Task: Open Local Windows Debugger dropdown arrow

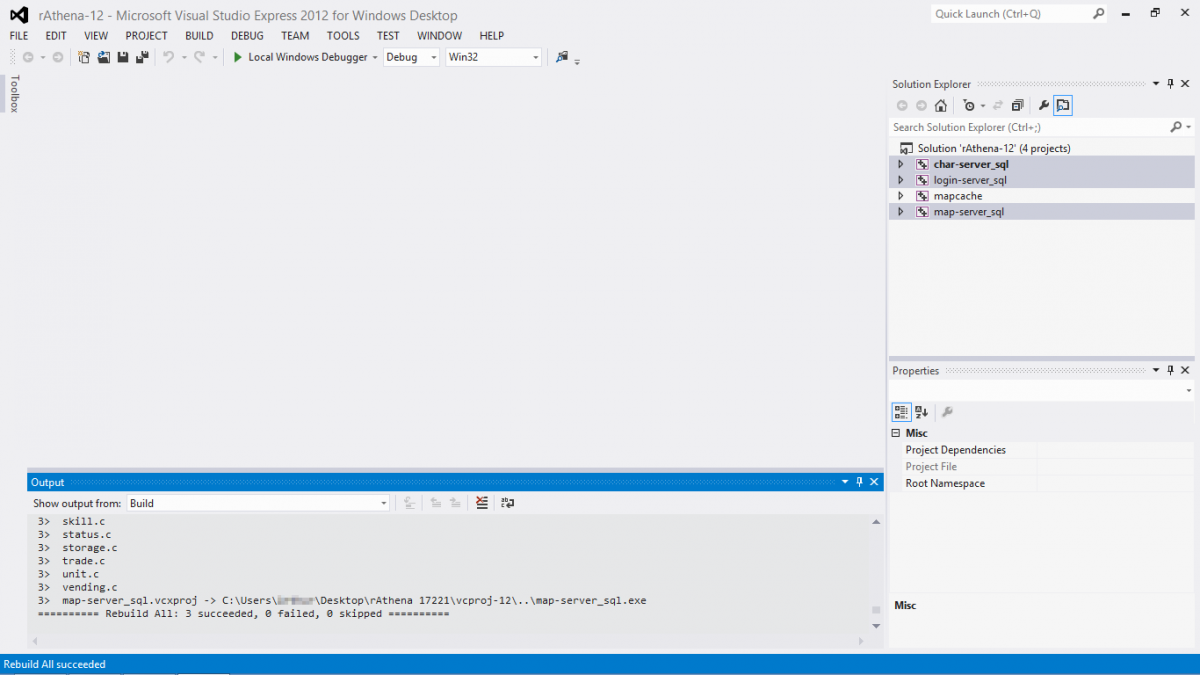Action: [x=375, y=57]
